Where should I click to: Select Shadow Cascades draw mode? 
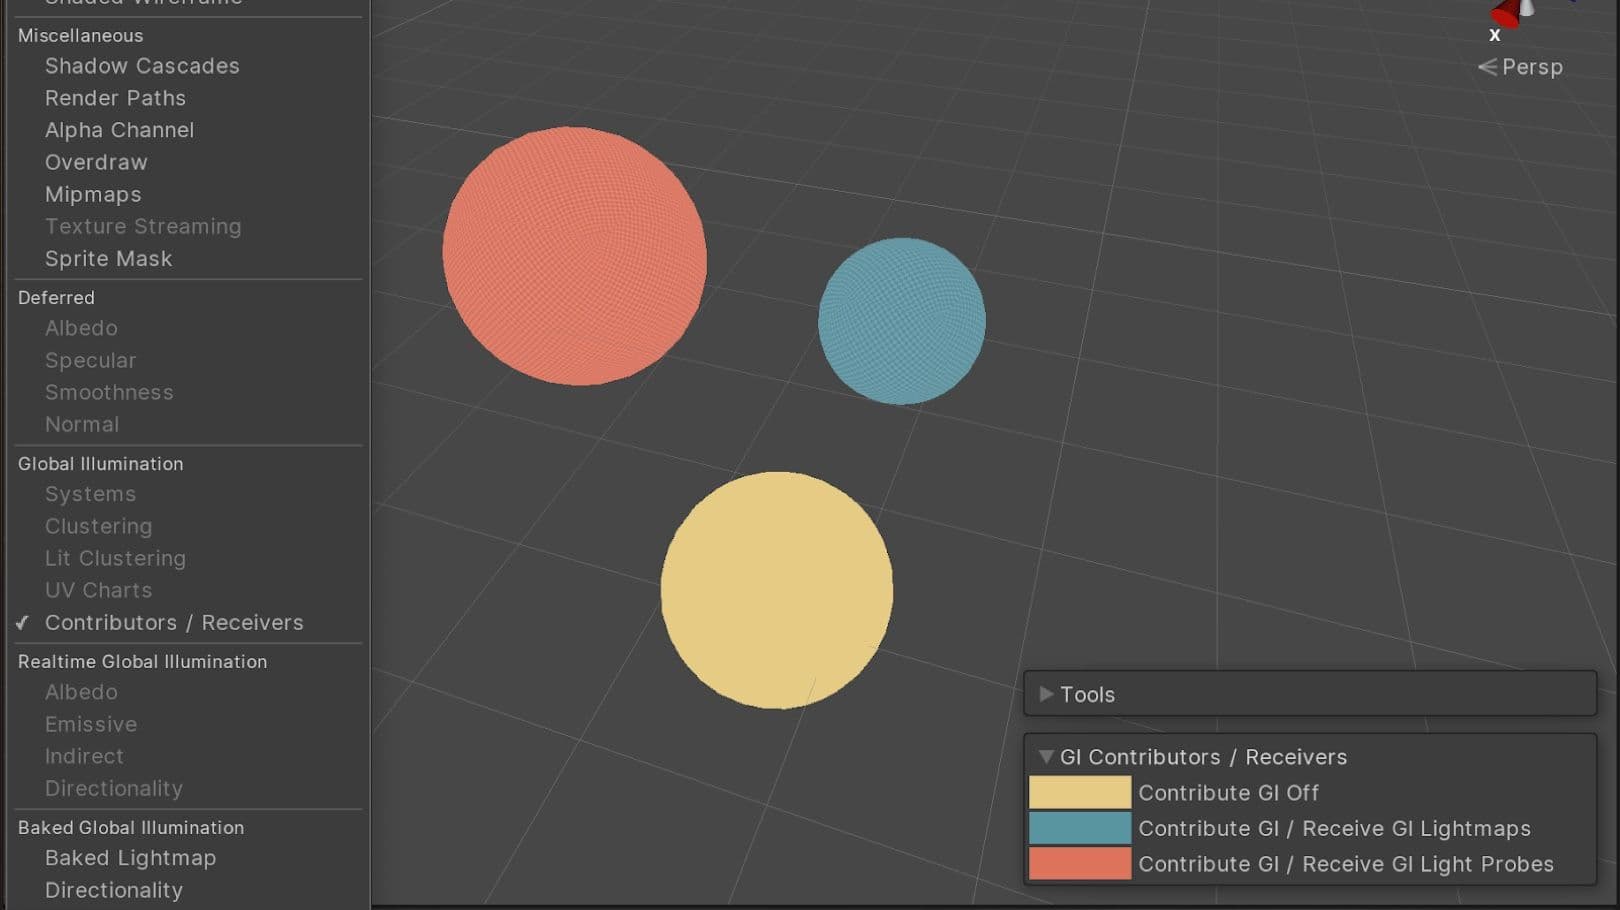[x=142, y=66]
